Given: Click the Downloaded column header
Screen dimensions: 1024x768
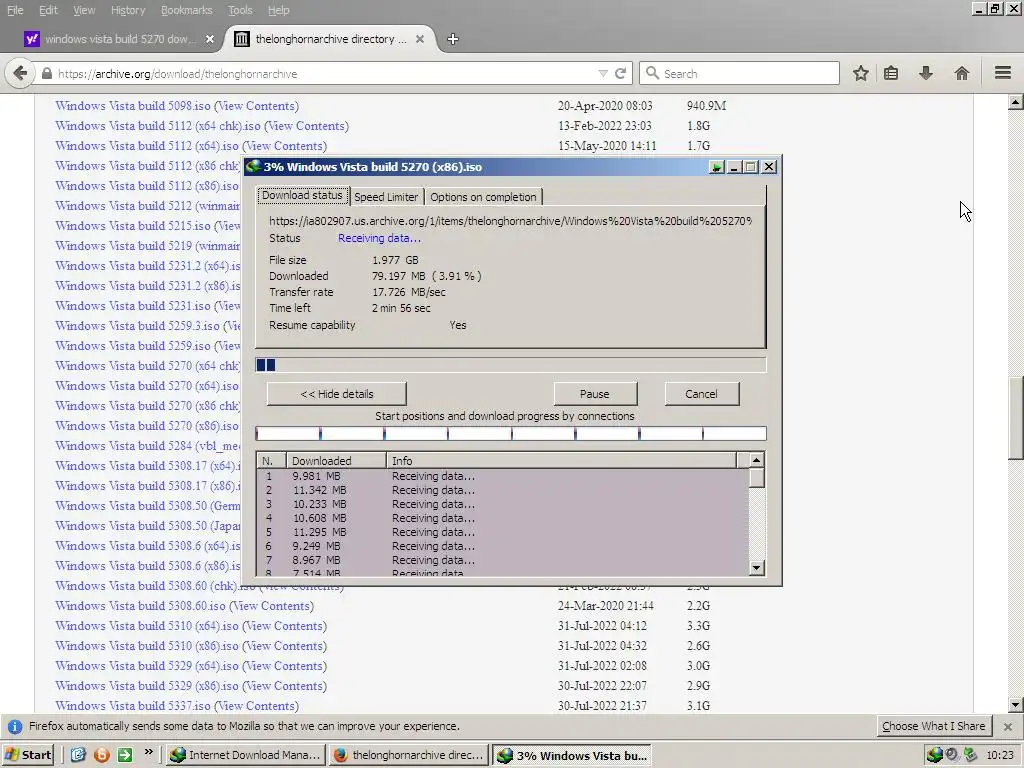Looking at the screenshot, I should pyautogui.click(x=336, y=460).
